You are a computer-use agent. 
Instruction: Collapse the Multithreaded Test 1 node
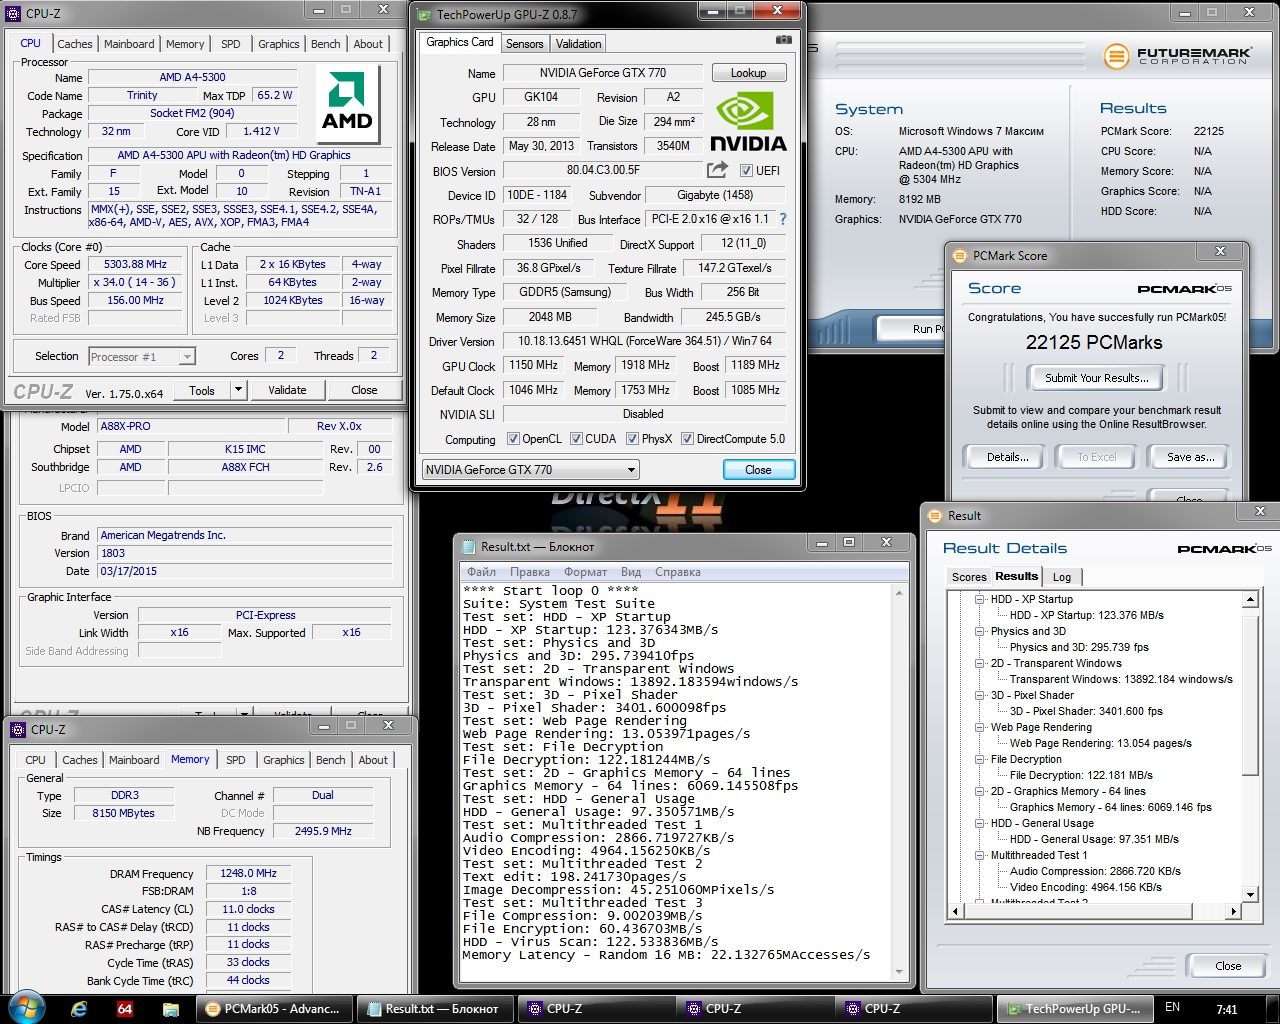(980, 856)
